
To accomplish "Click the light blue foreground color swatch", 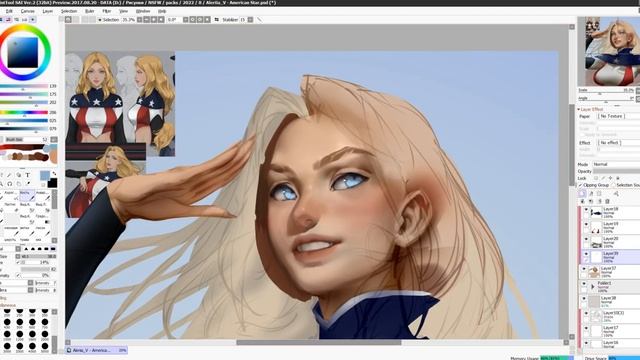I will point(44,176).
